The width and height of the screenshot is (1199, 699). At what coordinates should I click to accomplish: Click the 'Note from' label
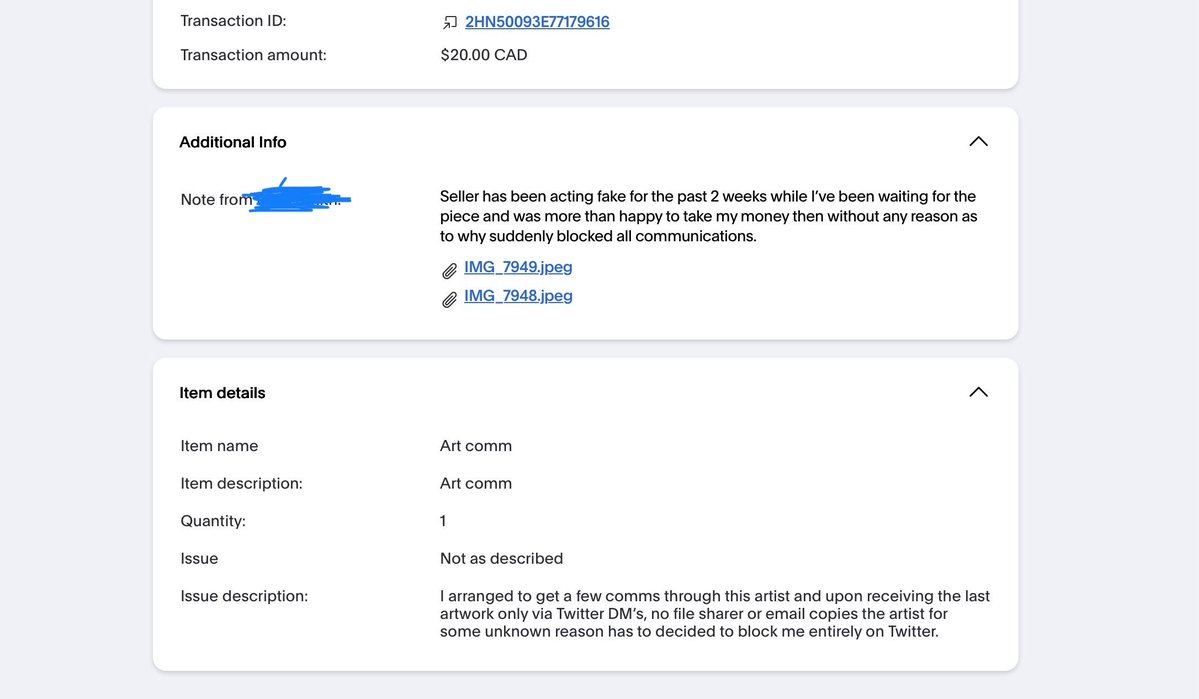(216, 200)
